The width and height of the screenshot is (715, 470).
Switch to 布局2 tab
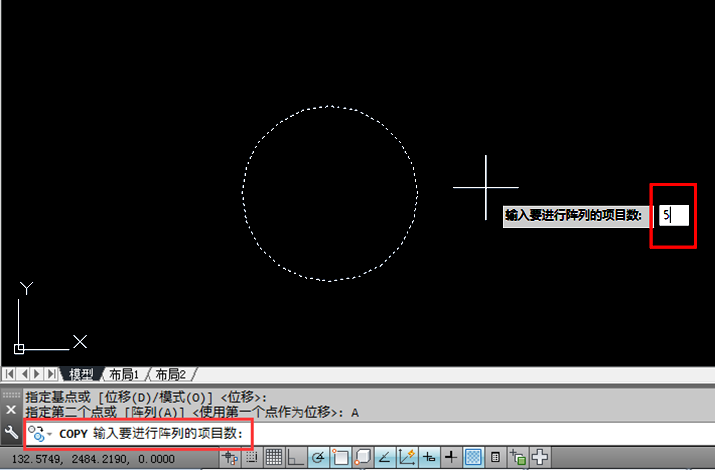171,375
